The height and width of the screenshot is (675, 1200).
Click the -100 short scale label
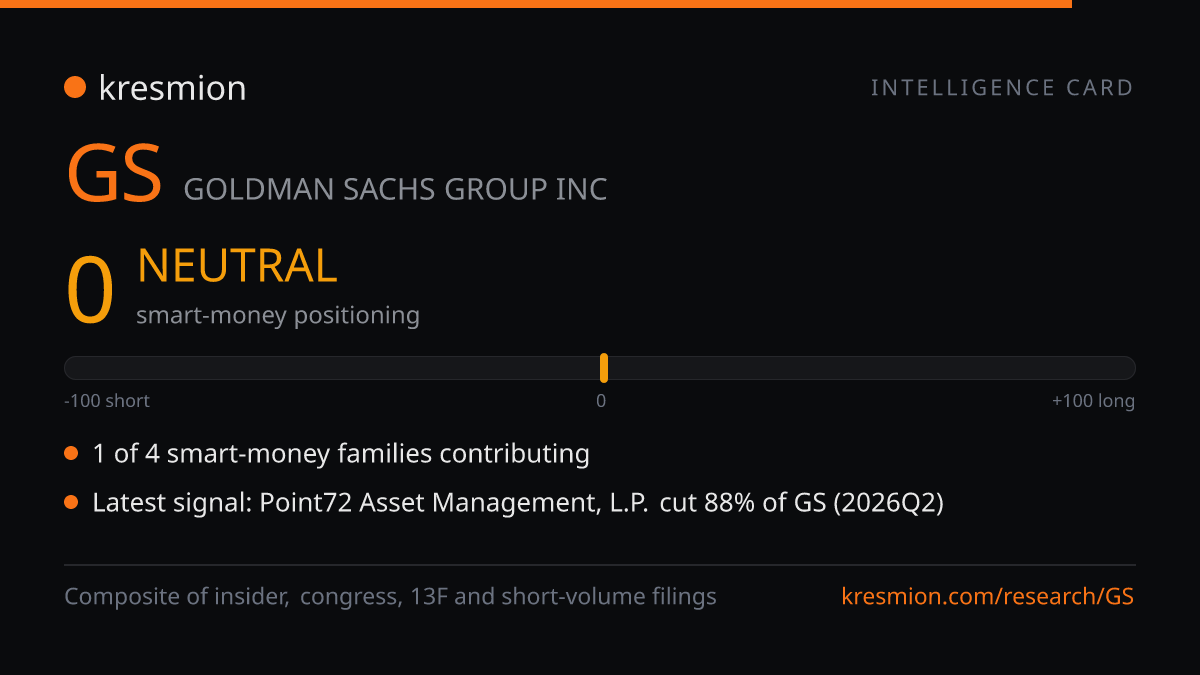107,401
